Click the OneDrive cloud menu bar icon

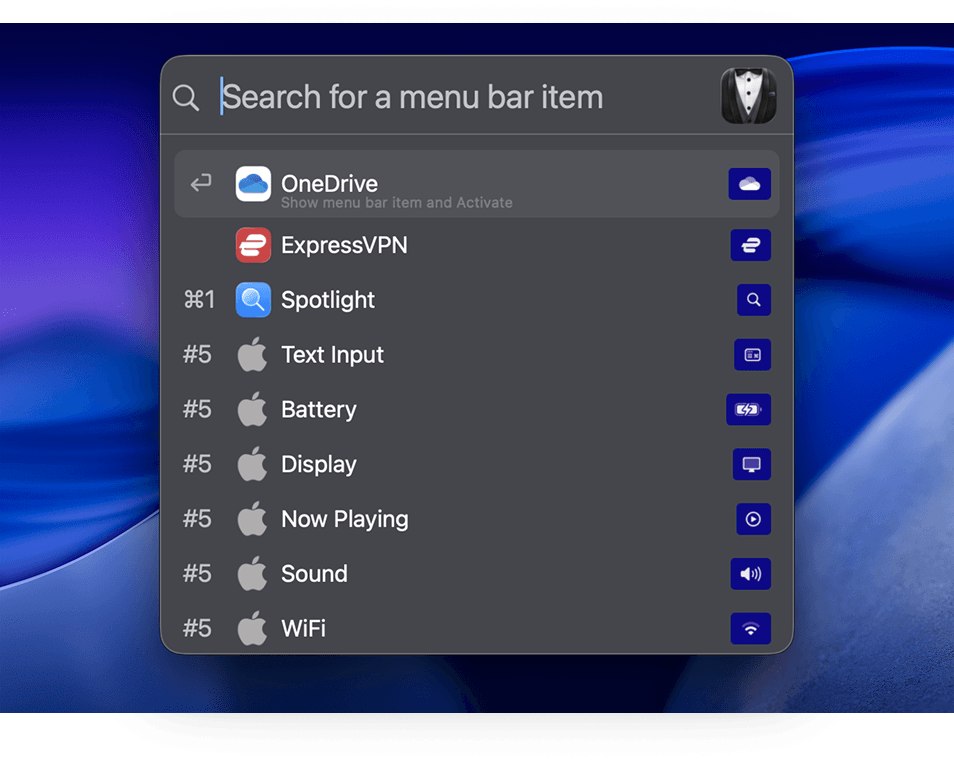tap(750, 184)
